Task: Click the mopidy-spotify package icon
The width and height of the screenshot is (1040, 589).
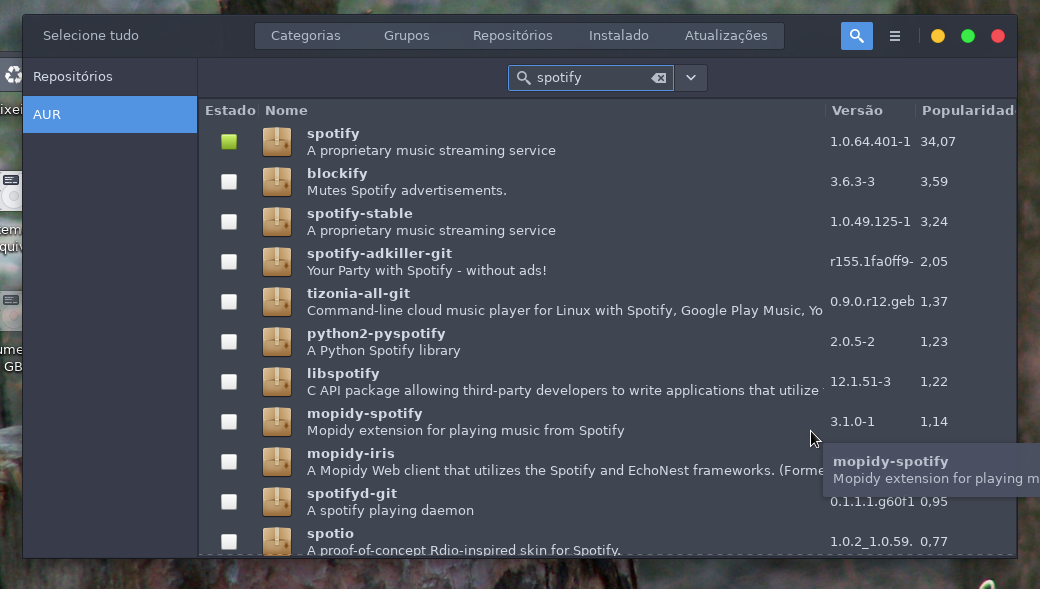Action: click(277, 421)
